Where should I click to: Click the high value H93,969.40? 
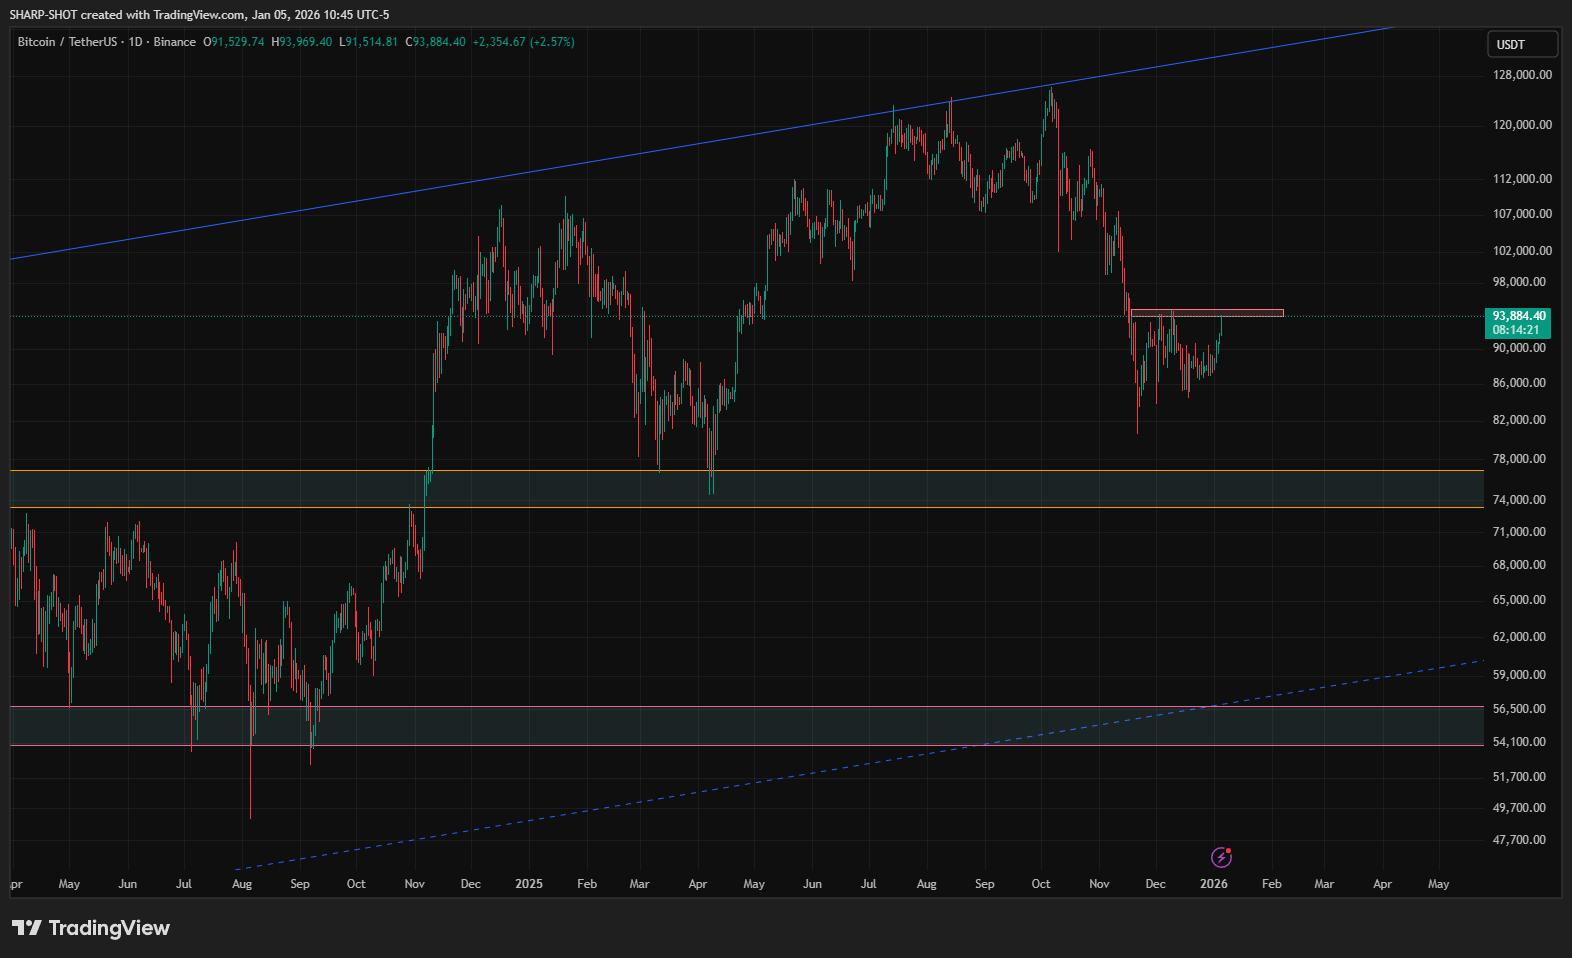click(302, 42)
